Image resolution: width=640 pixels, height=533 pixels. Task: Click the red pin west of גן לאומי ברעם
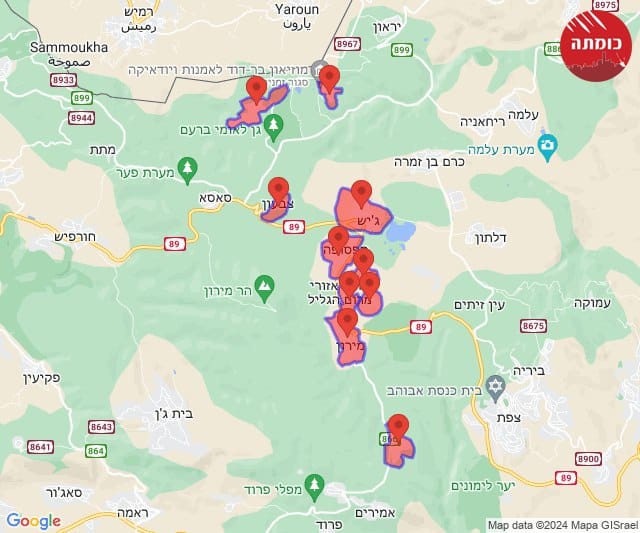(257, 90)
